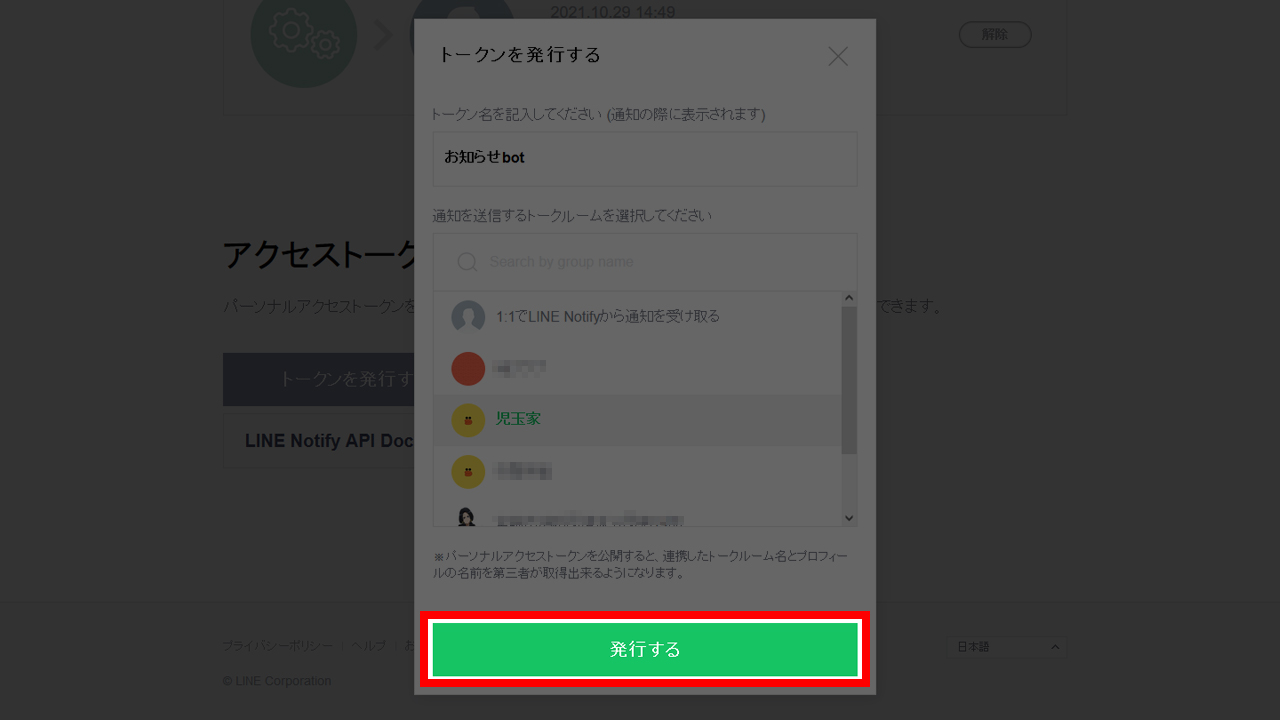Focus the Search by group name field
Screen dimensions: 1280x720
pyautogui.click(x=645, y=262)
